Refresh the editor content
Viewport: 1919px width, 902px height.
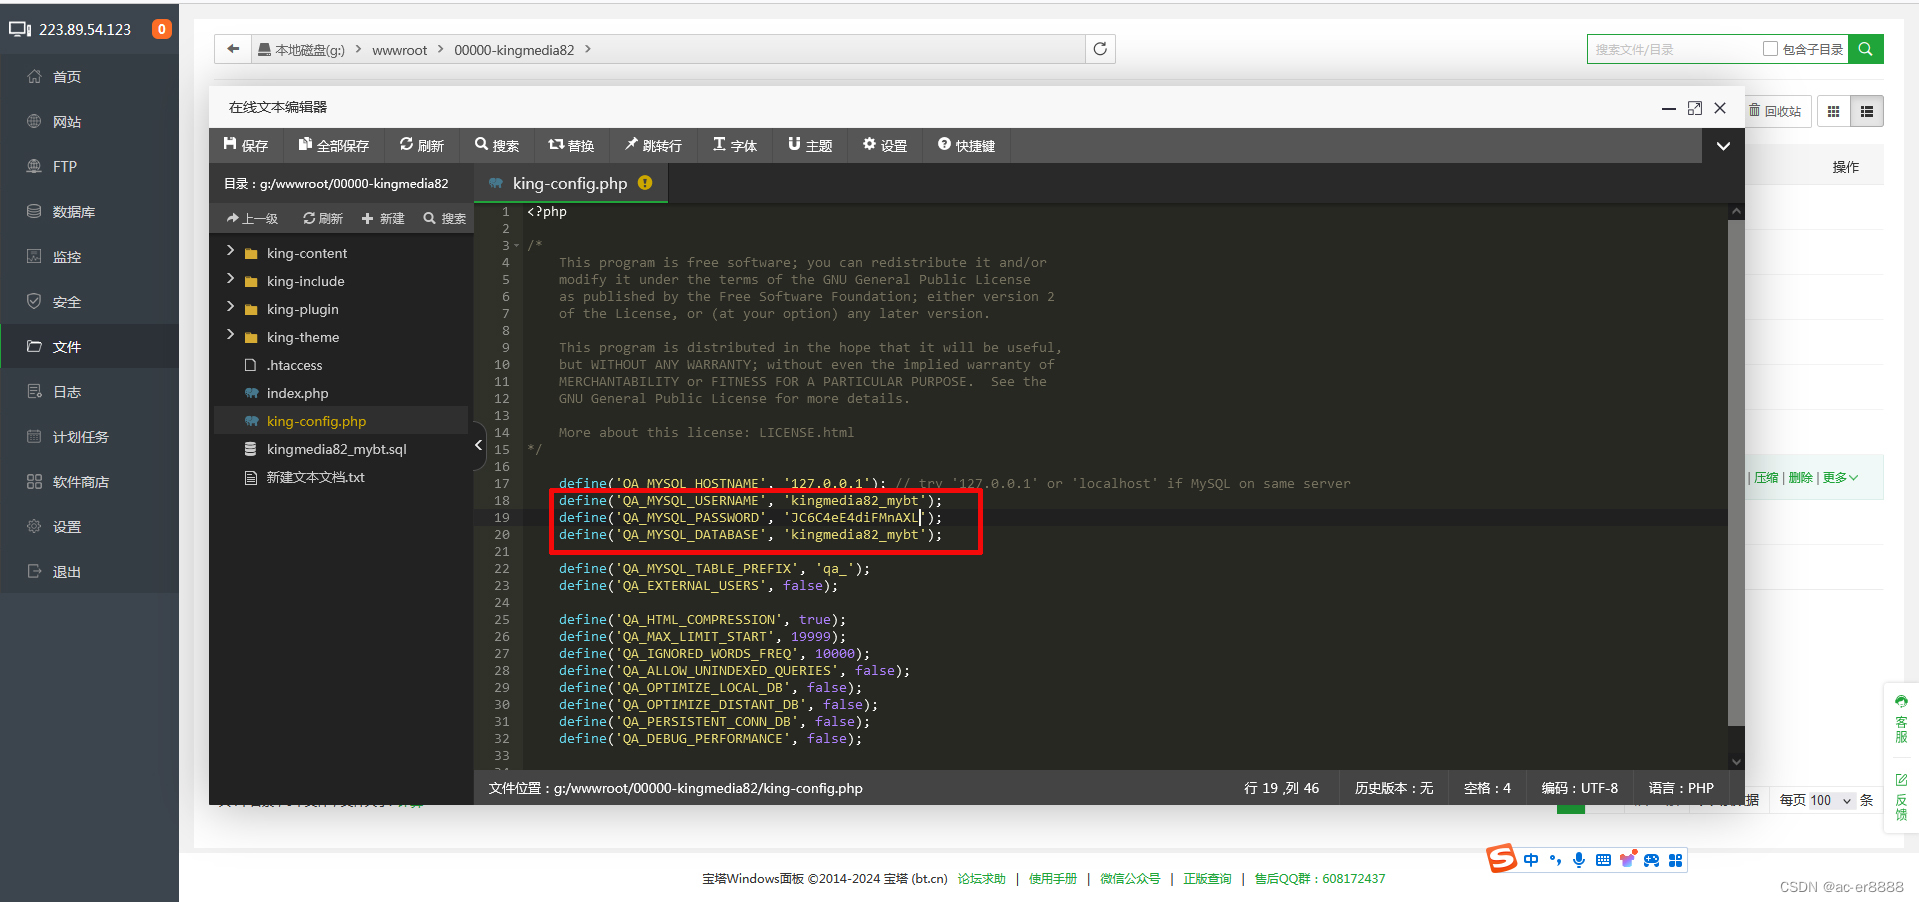coord(422,145)
